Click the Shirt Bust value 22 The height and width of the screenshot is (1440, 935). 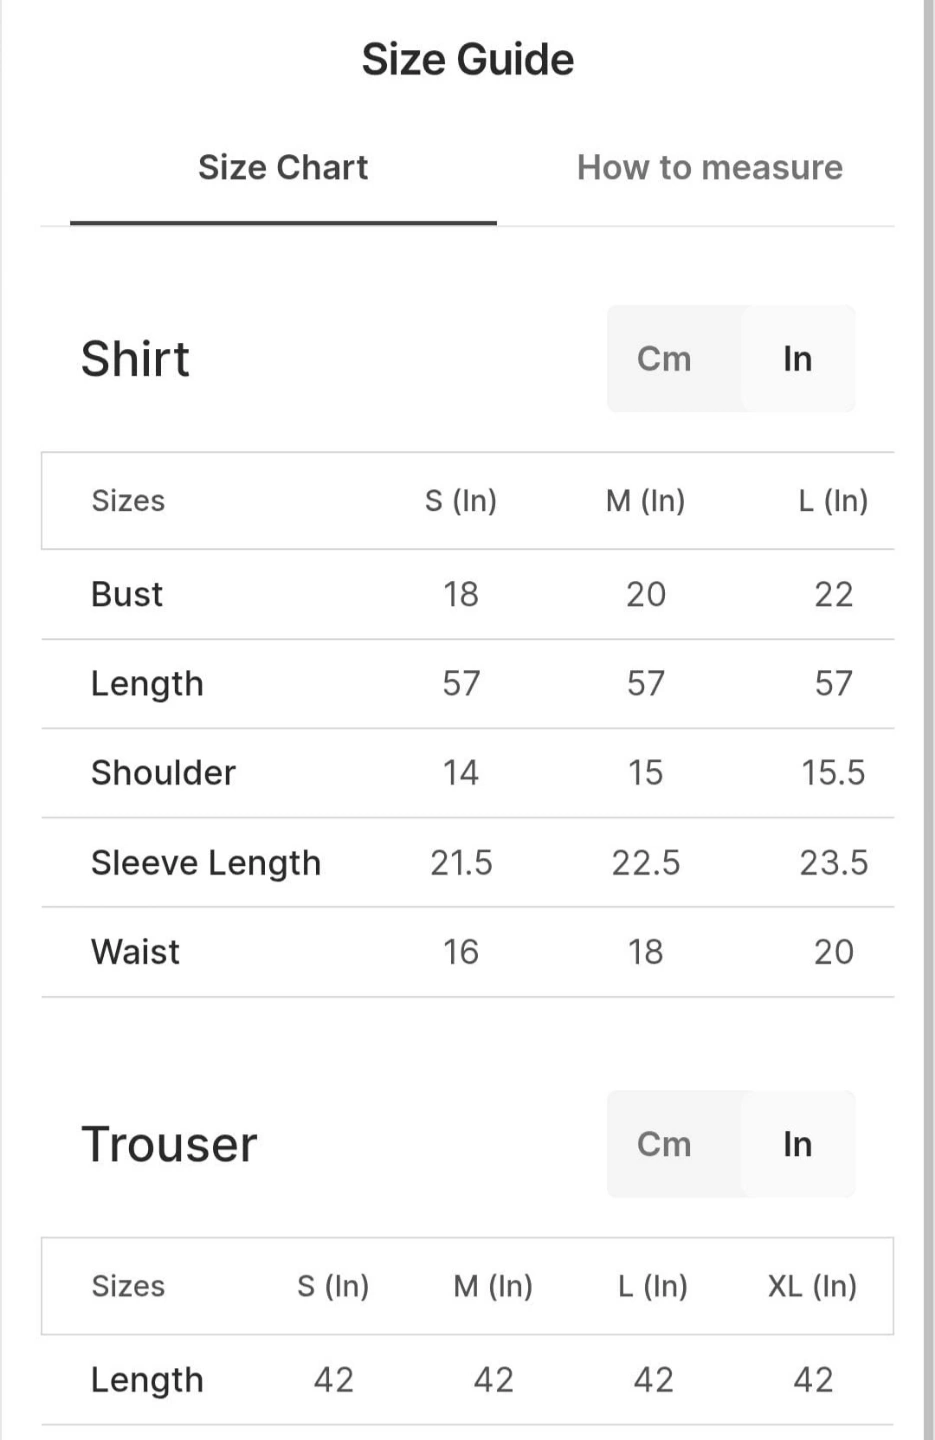point(834,594)
